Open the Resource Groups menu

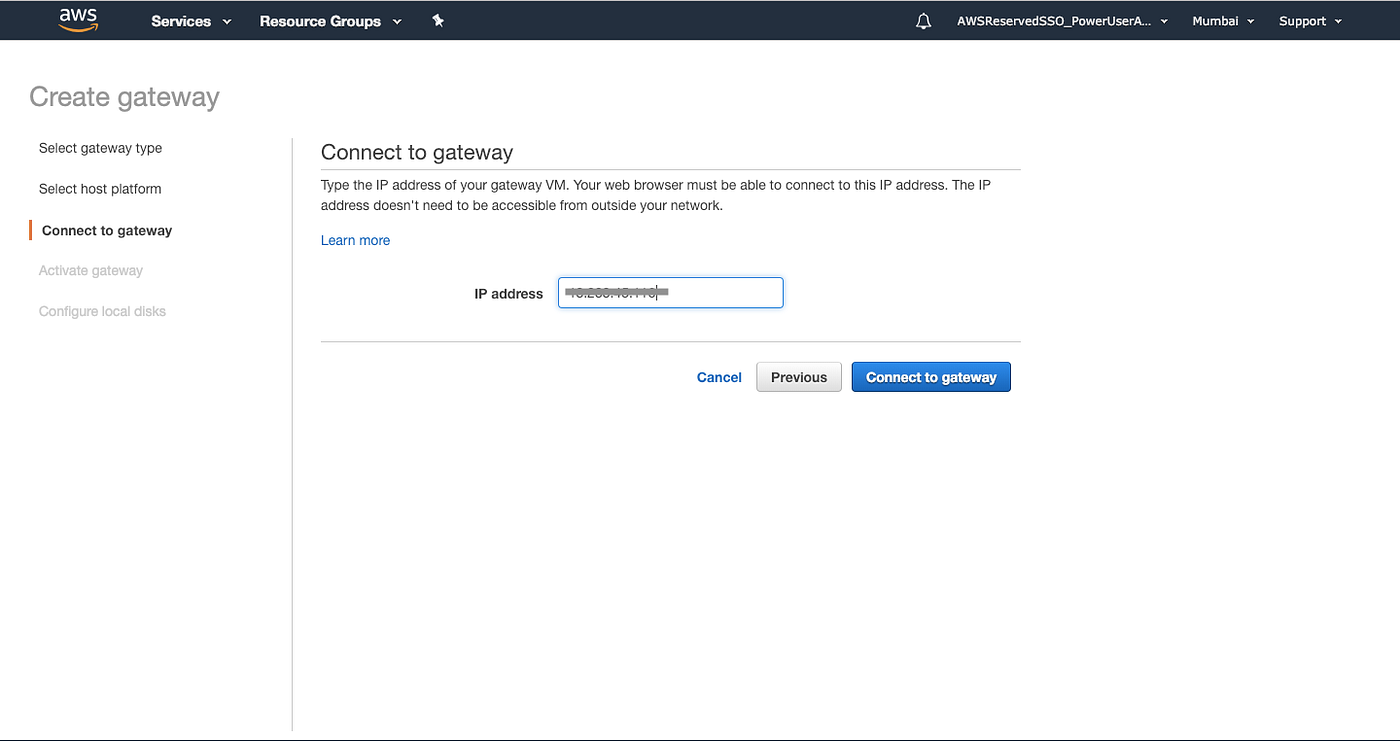tap(320, 20)
